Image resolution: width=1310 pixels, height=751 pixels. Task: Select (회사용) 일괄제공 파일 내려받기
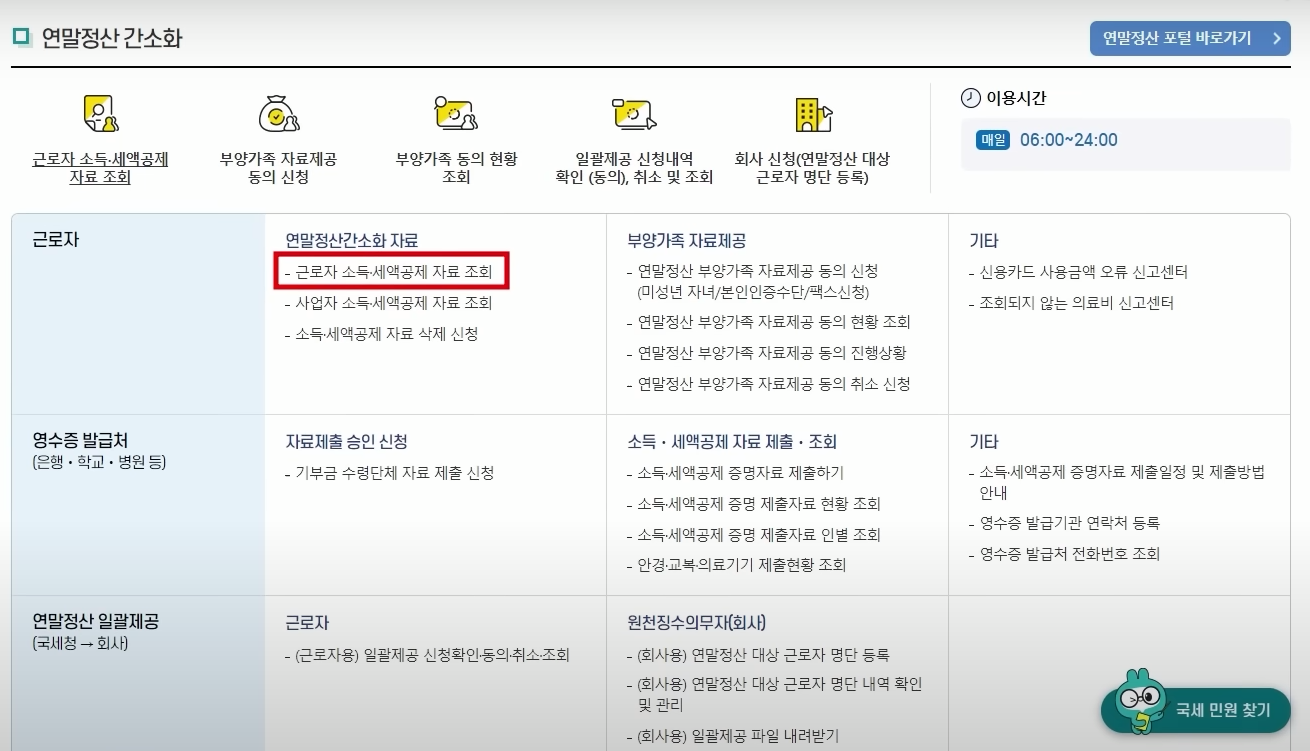click(738, 736)
